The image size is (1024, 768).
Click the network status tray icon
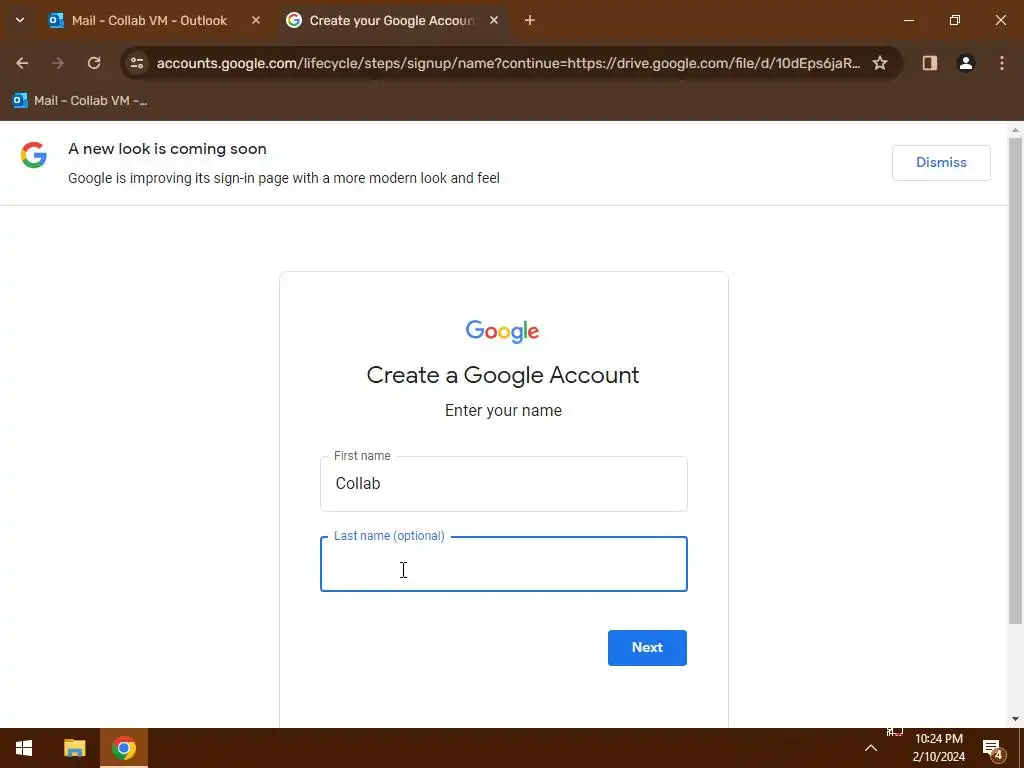coord(895,732)
